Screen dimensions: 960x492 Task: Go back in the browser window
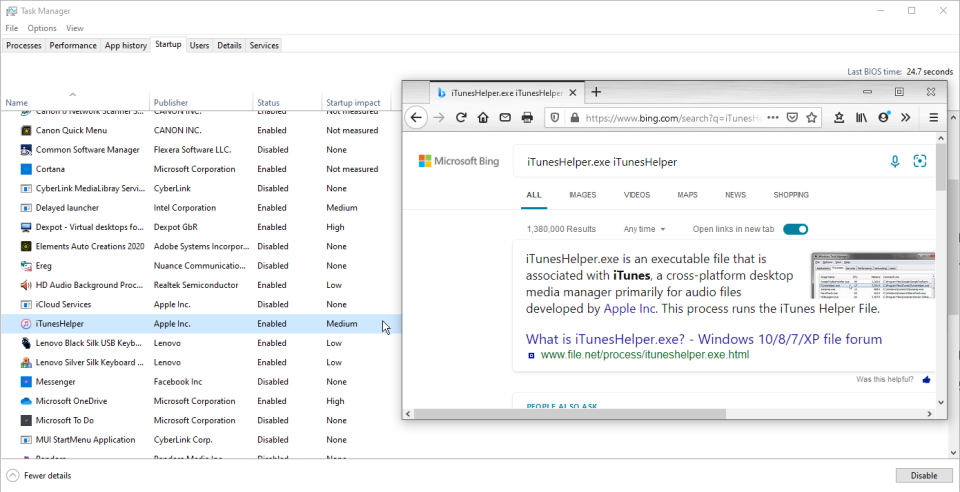pos(416,117)
